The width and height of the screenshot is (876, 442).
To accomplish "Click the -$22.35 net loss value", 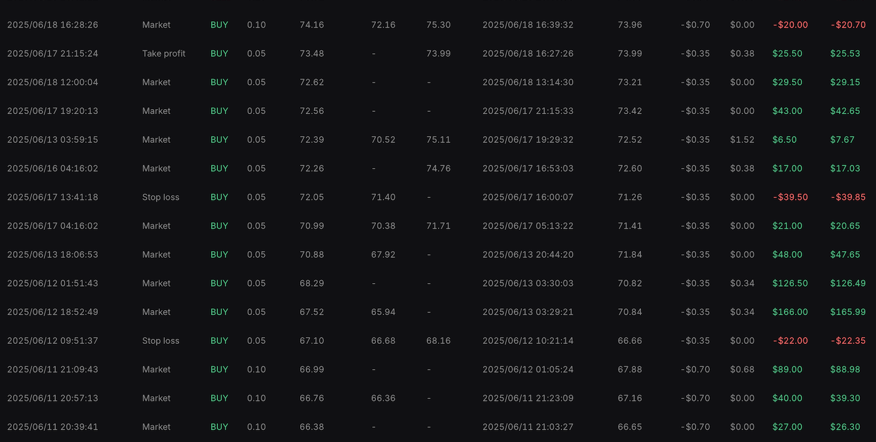I will (848, 341).
